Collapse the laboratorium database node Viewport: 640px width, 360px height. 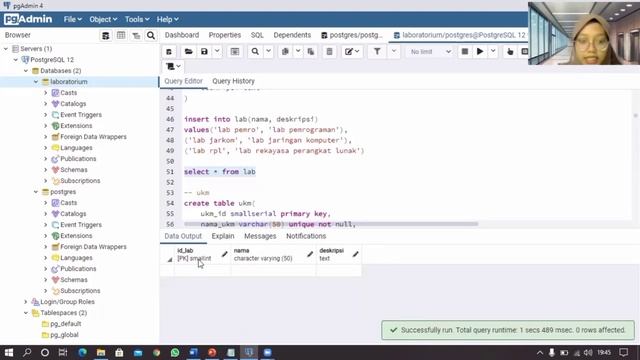[x=36, y=82]
